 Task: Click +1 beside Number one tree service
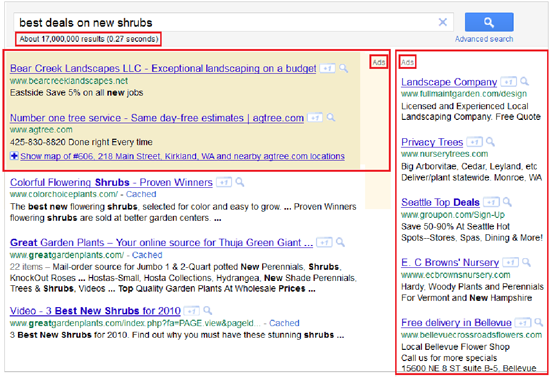click(x=315, y=117)
